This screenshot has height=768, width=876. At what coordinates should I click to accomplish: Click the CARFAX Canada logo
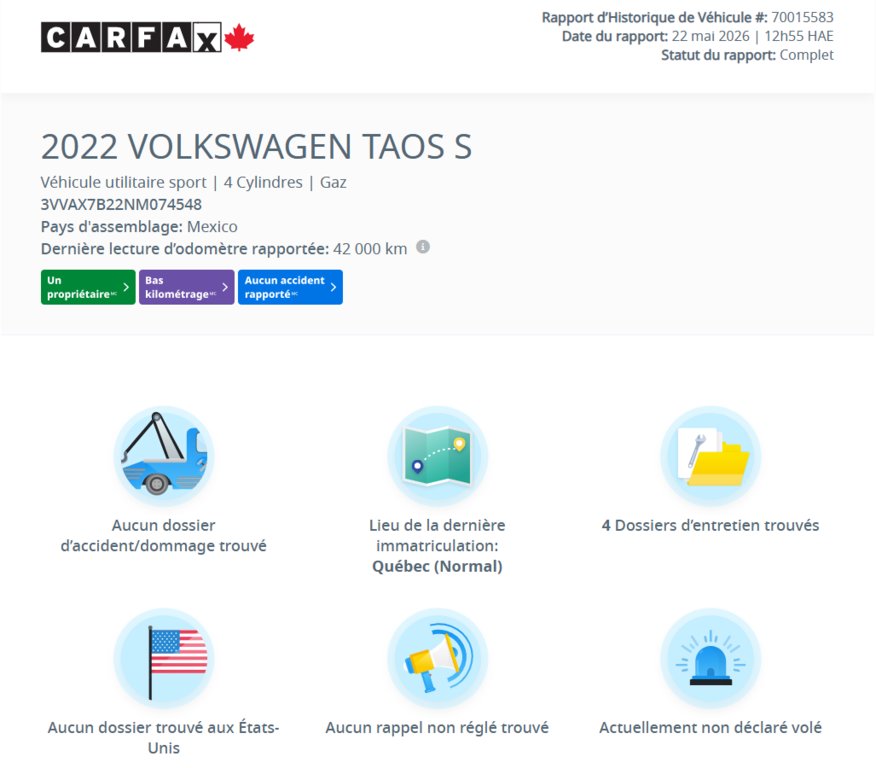[147, 37]
